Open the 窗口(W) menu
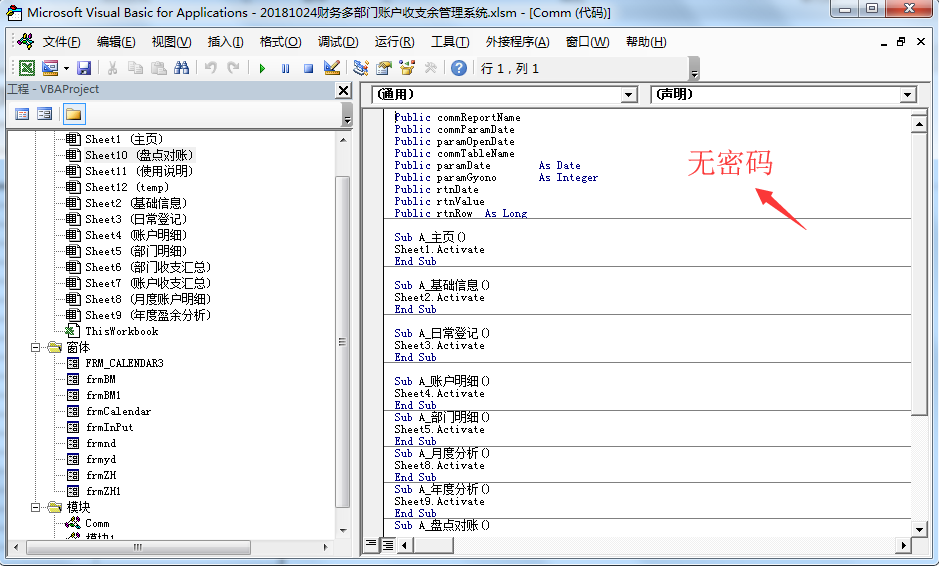The image size is (939, 566). [x=587, y=42]
